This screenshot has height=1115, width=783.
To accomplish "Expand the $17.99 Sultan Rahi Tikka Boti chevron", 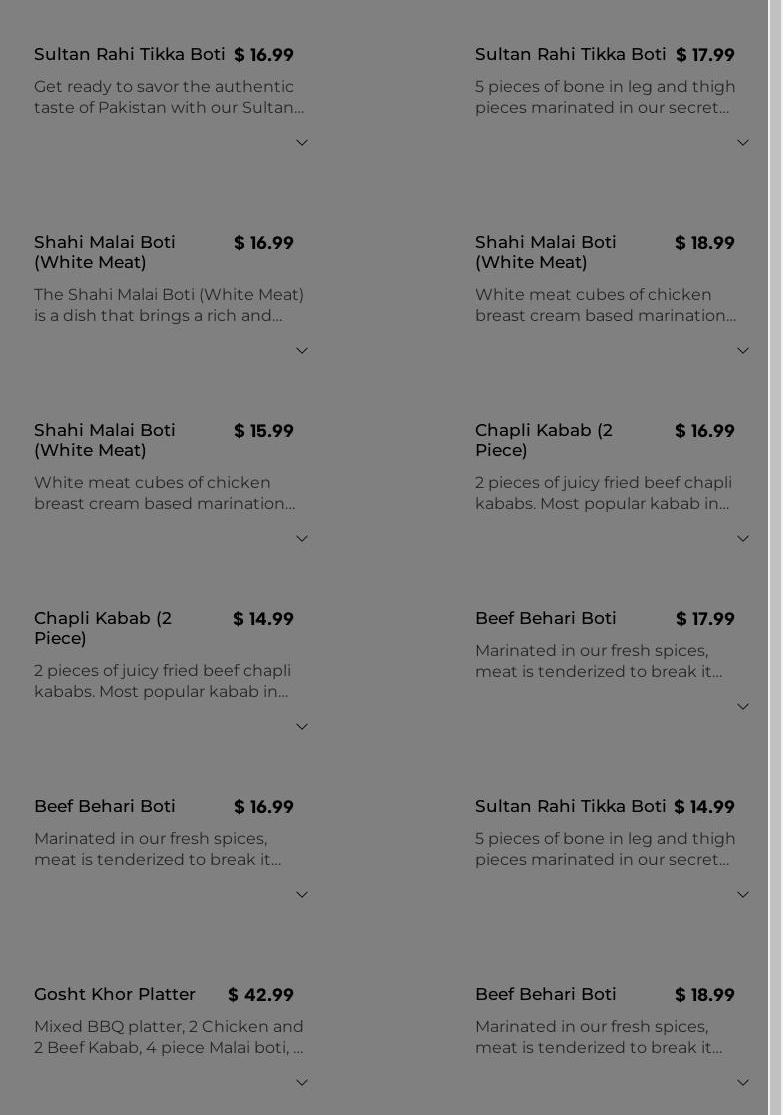I will tap(743, 143).
